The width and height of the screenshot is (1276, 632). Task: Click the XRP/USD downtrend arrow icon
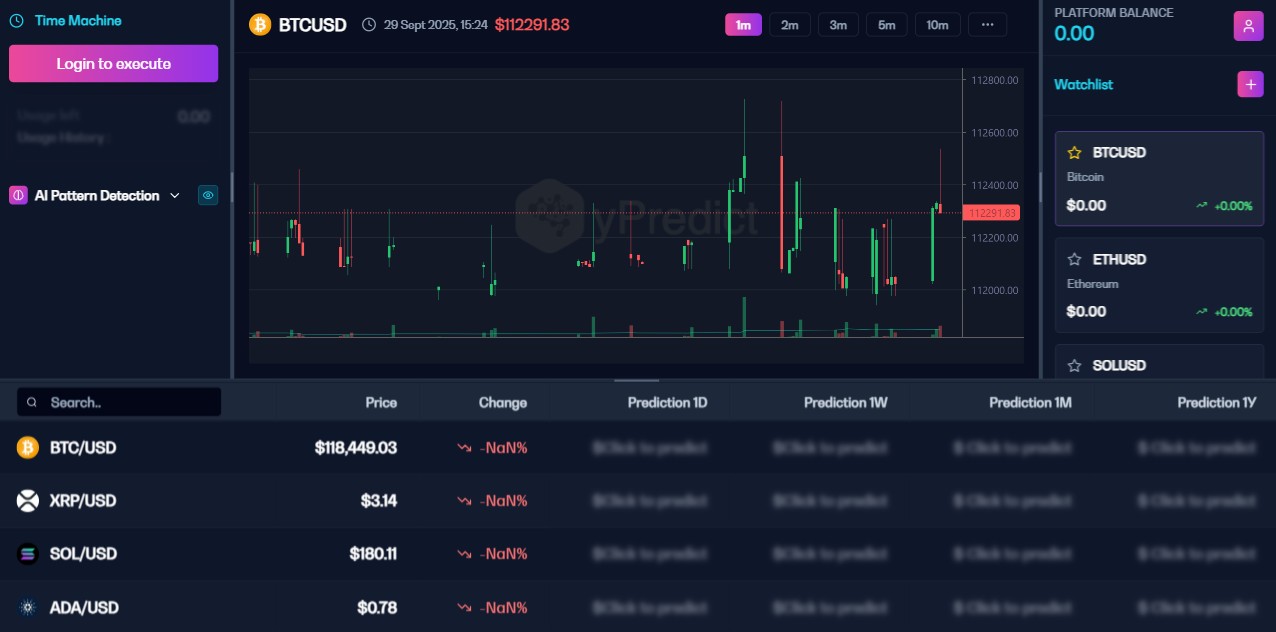coord(464,501)
